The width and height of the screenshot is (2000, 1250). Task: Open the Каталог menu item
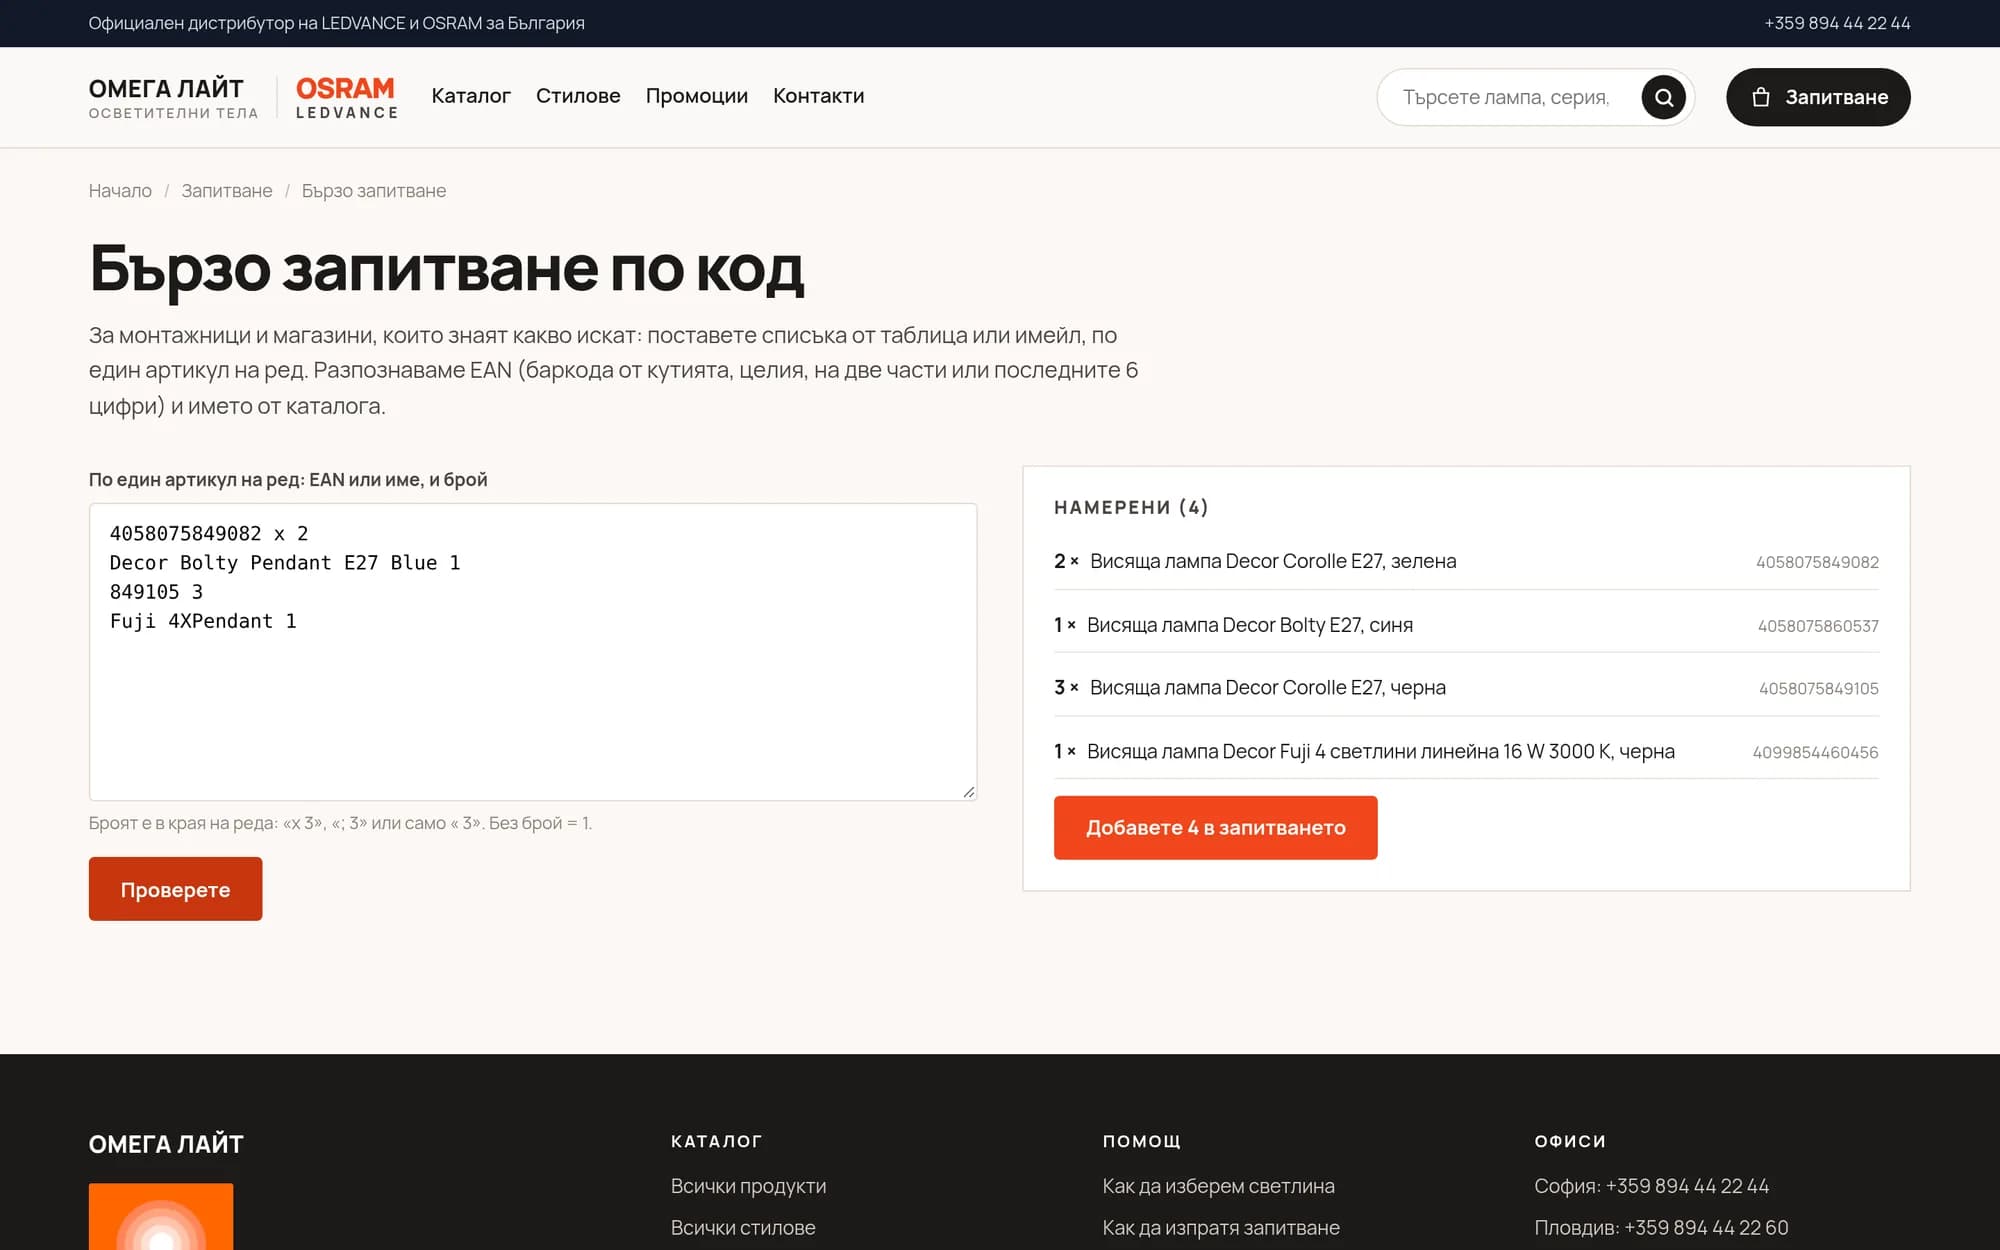click(x=471, y=96)
